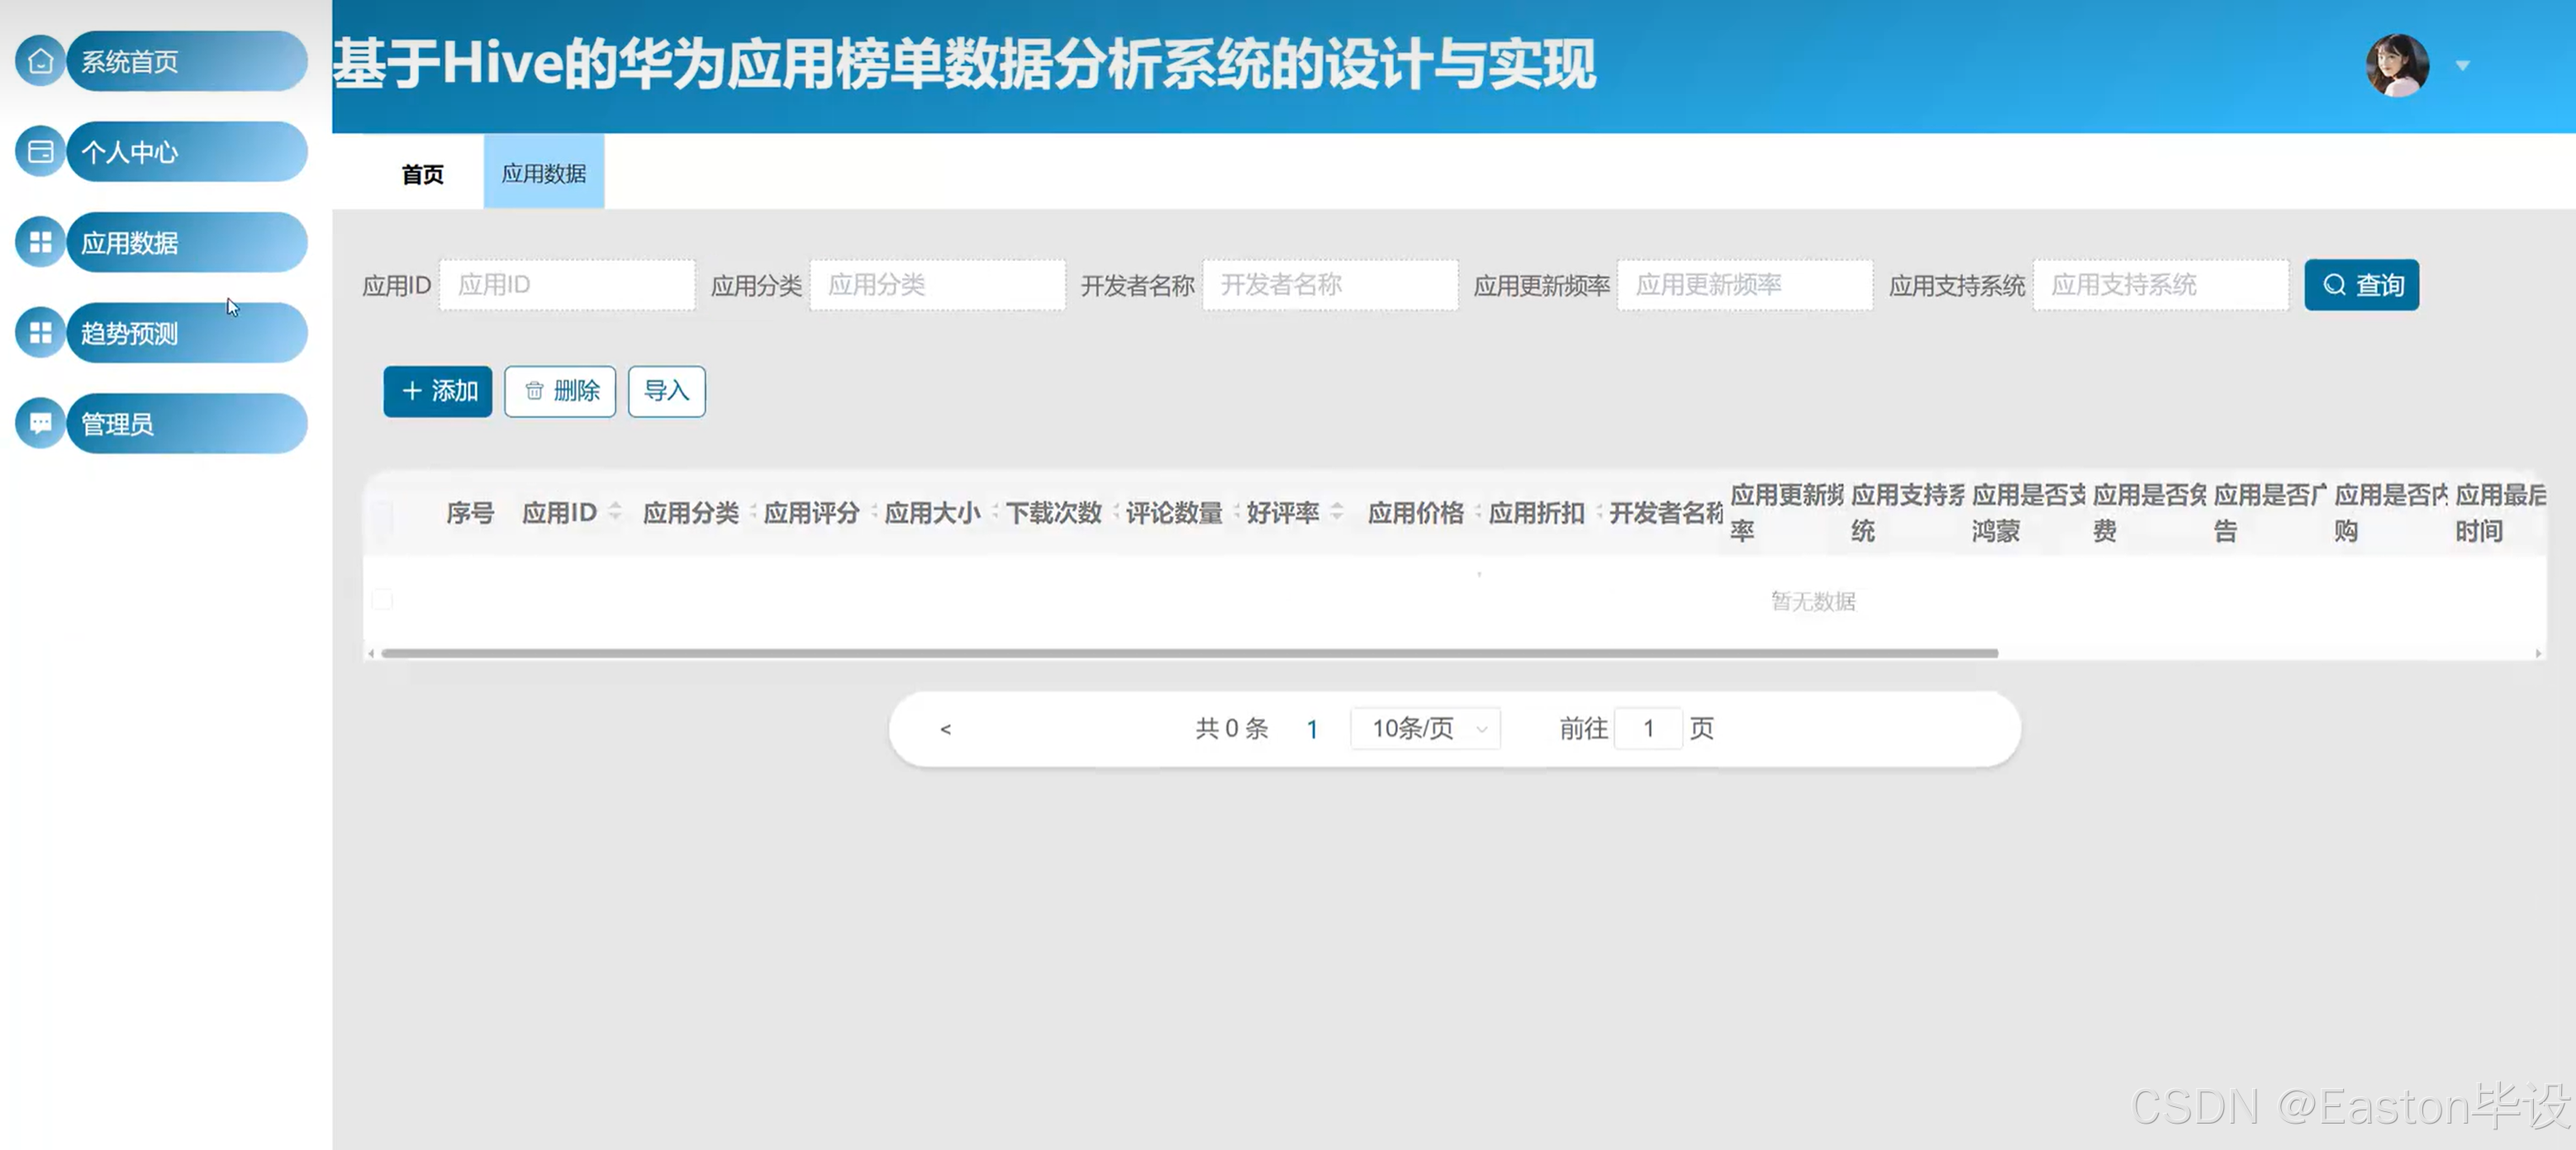Click the table's horizontal scrollbar thumb
Screen dimensions: 2576x1150
tap(1190, 653)
